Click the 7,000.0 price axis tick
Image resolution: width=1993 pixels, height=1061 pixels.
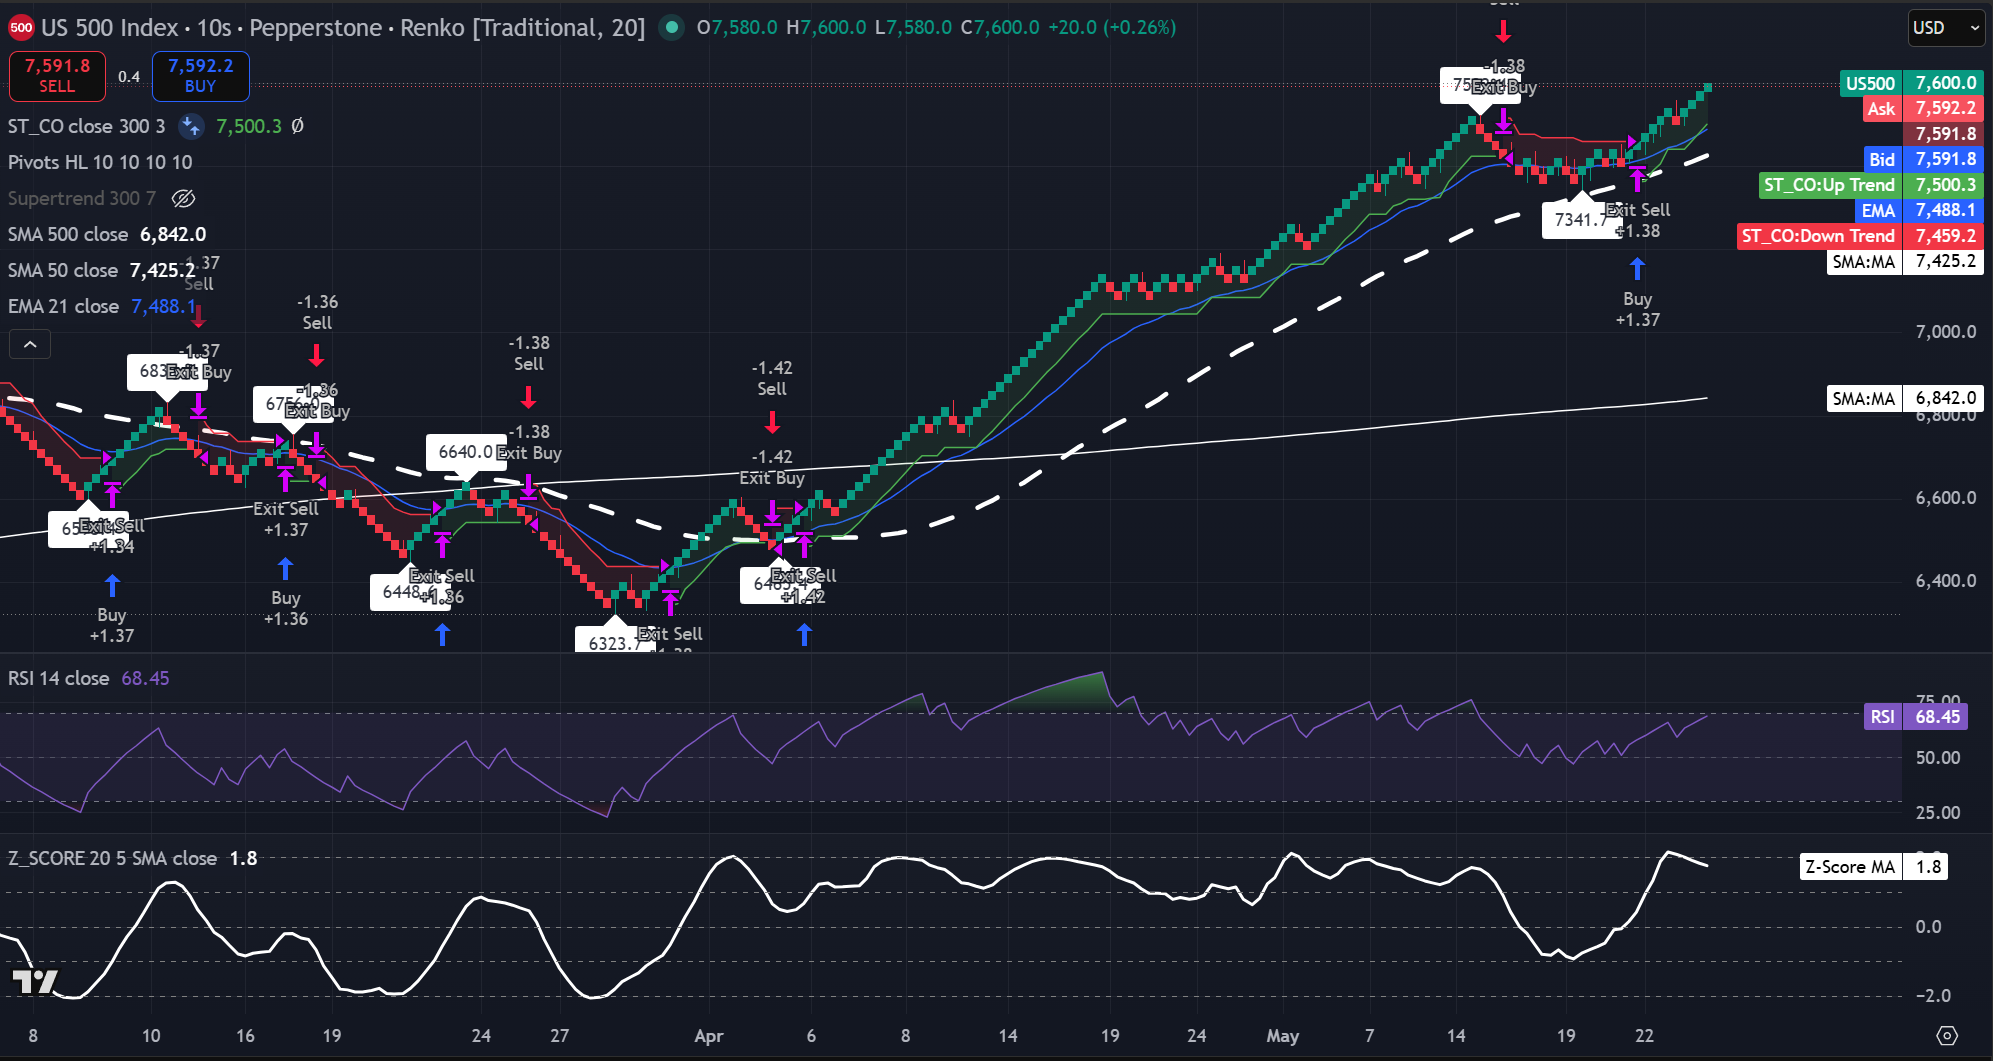(x=1945, y=332)
